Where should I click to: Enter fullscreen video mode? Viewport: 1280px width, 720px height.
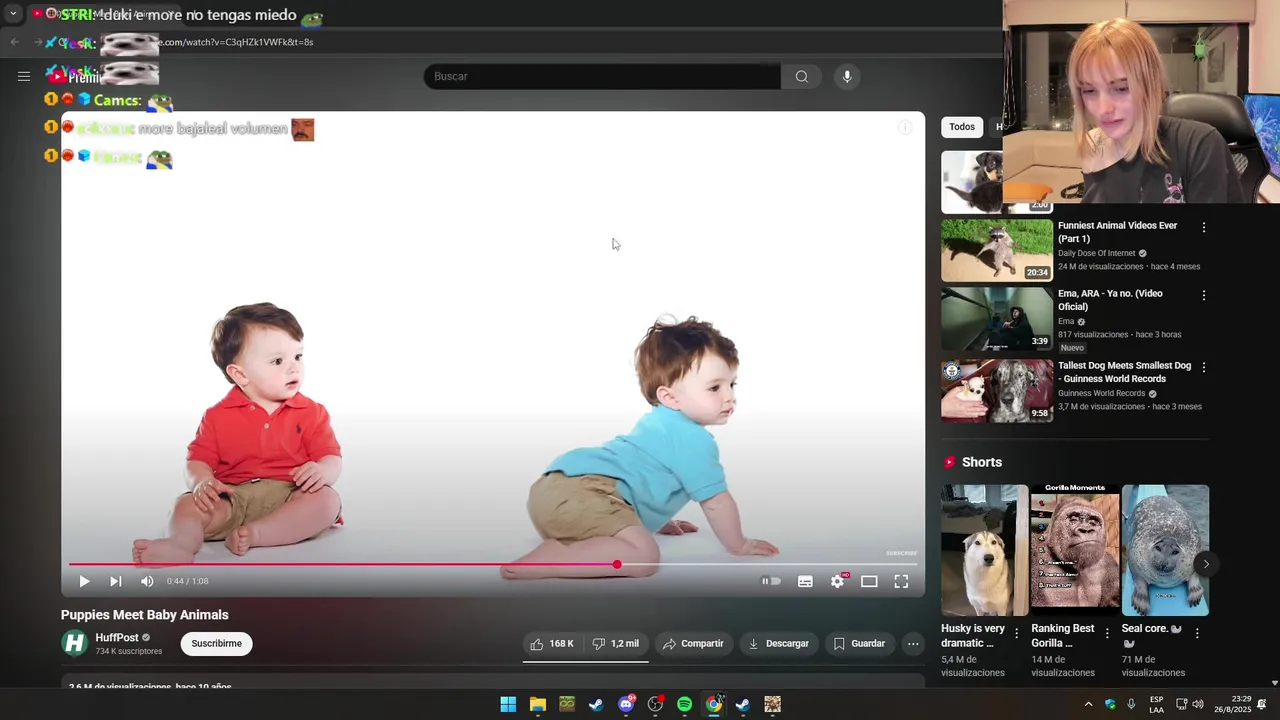tap(901, 581)
